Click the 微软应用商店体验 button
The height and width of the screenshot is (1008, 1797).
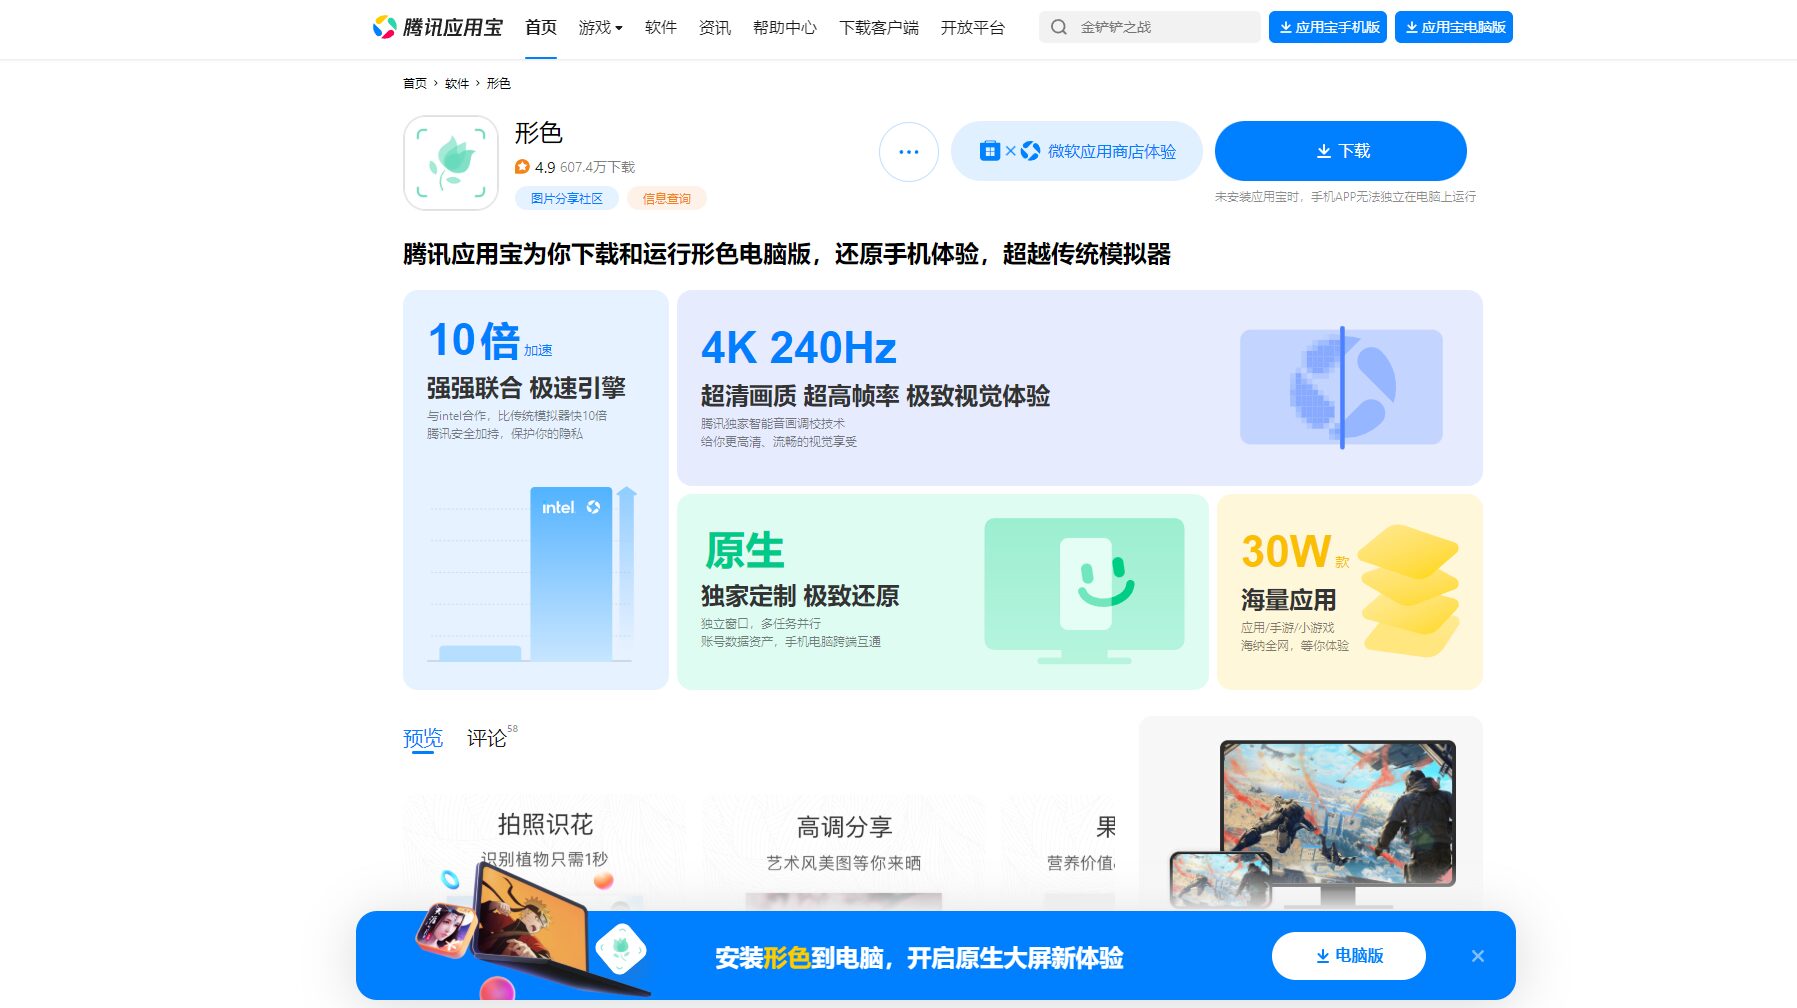coord(1077,151)
